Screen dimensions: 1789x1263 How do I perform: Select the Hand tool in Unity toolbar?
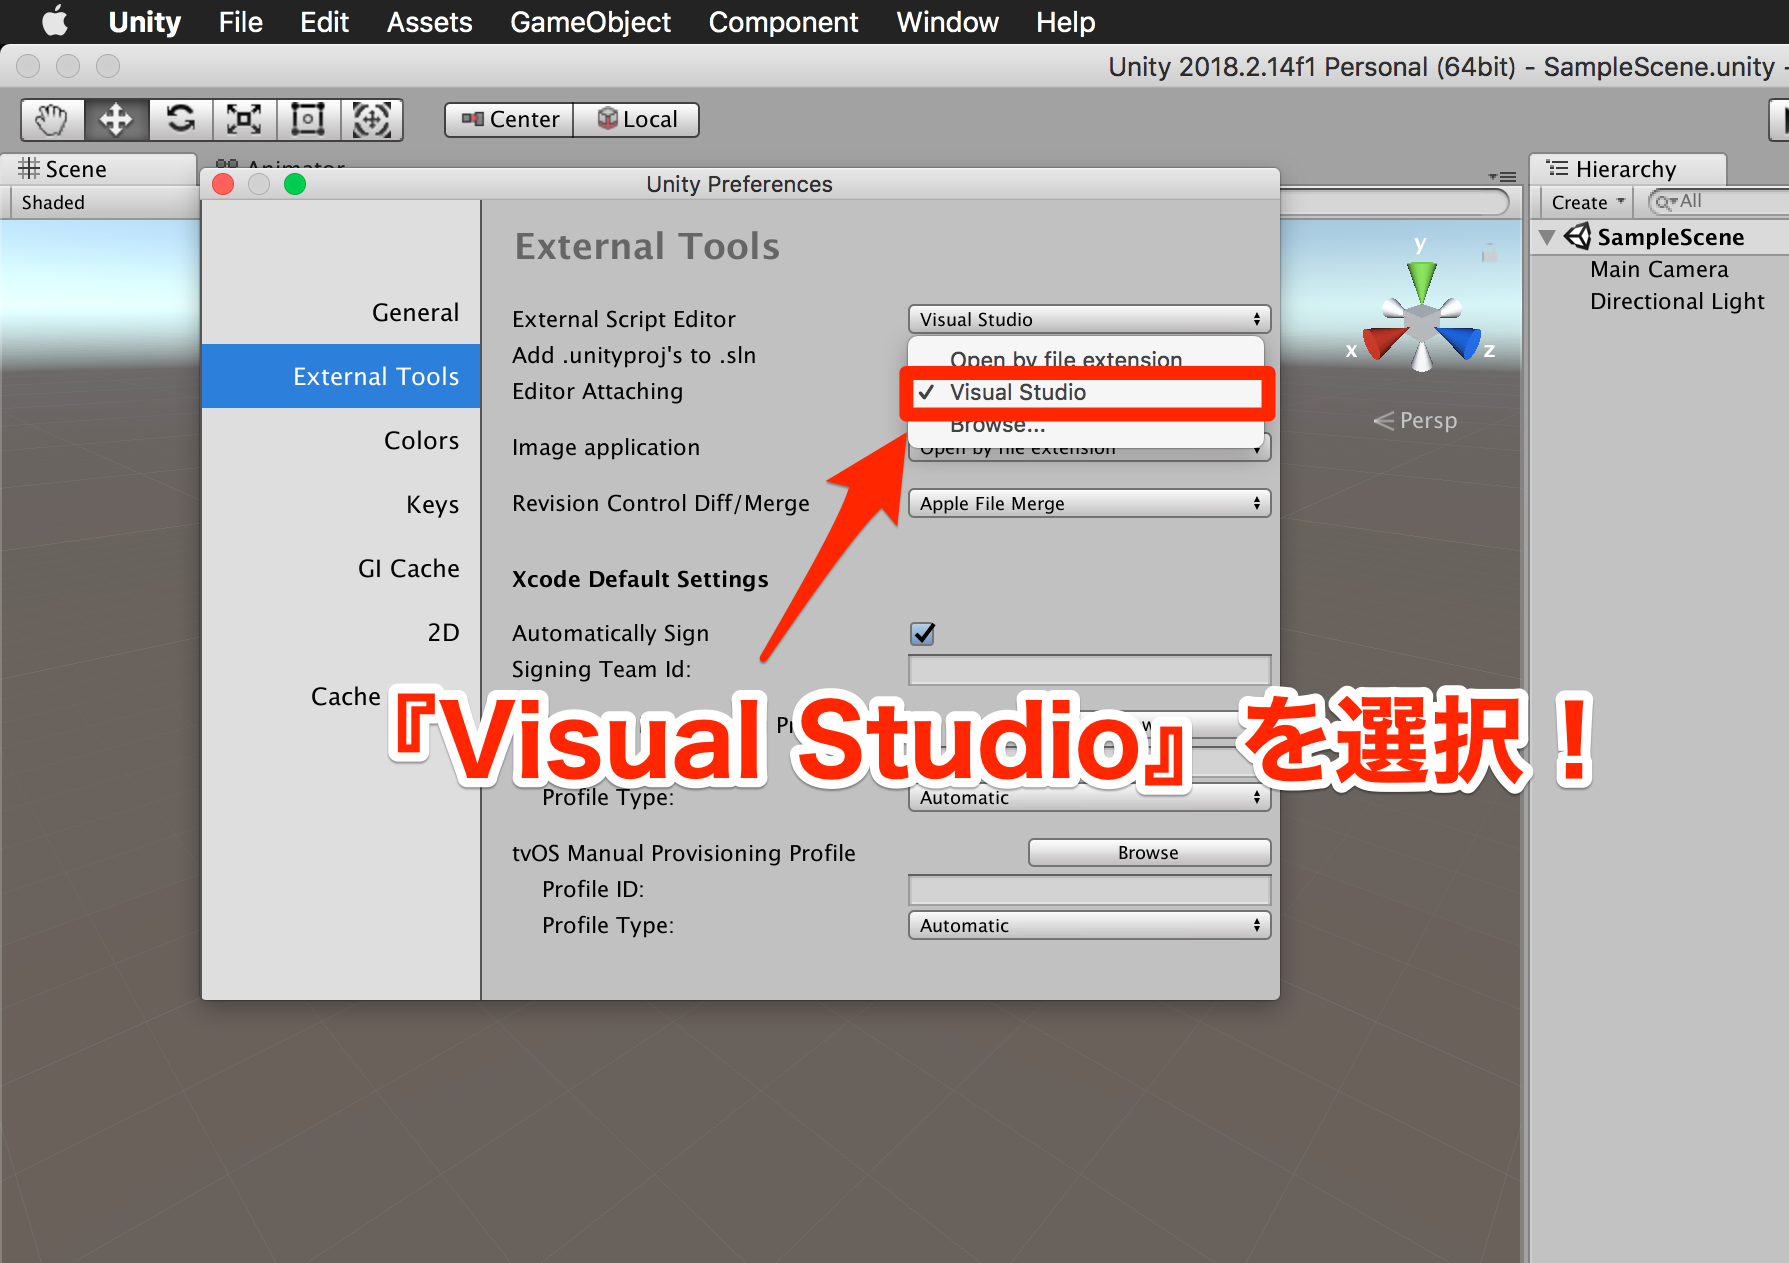pos(52,120)
